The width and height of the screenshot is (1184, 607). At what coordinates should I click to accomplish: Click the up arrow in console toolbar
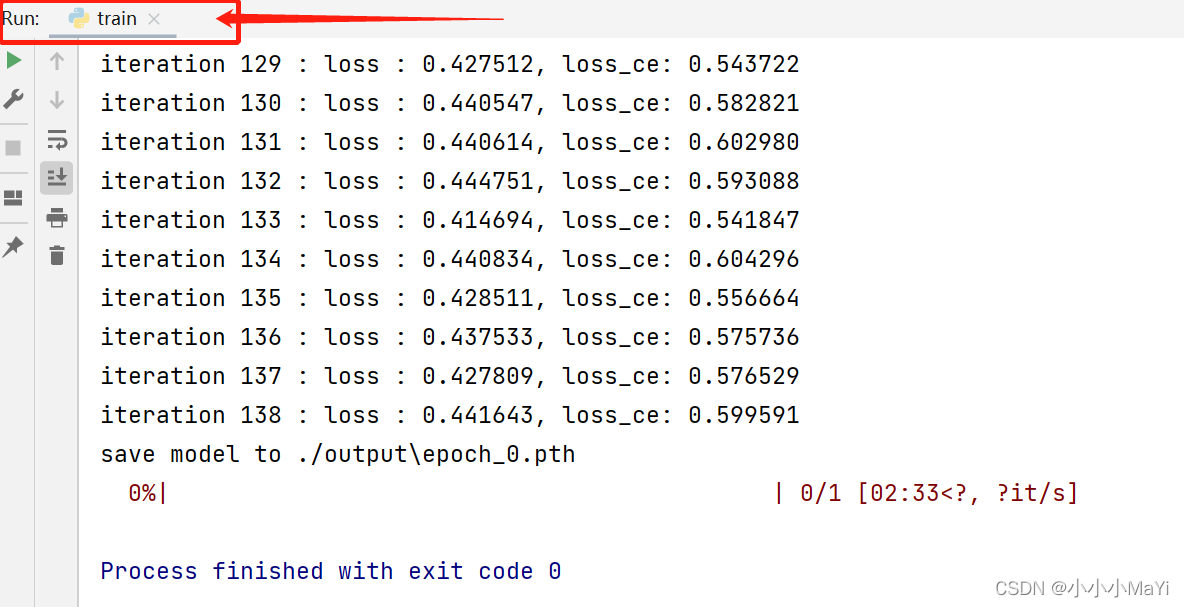point(57,61)
